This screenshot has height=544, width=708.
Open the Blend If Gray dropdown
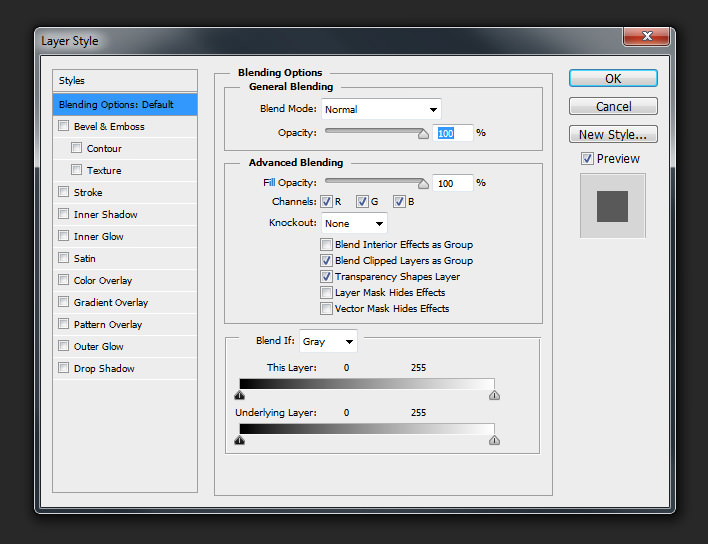pyautogui.click(x=328, y=341)
